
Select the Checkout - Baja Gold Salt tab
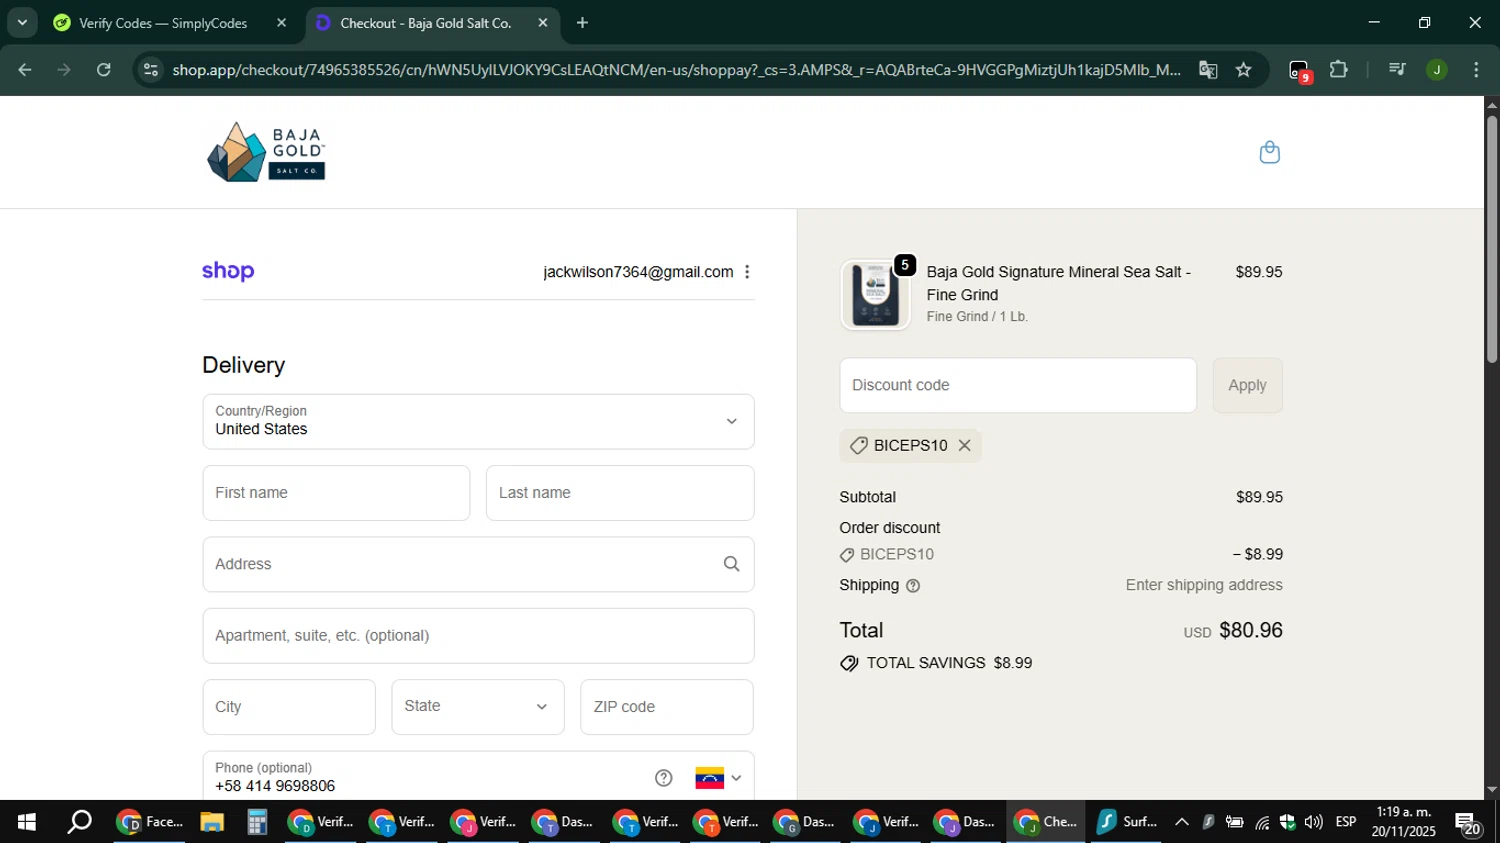424,23
